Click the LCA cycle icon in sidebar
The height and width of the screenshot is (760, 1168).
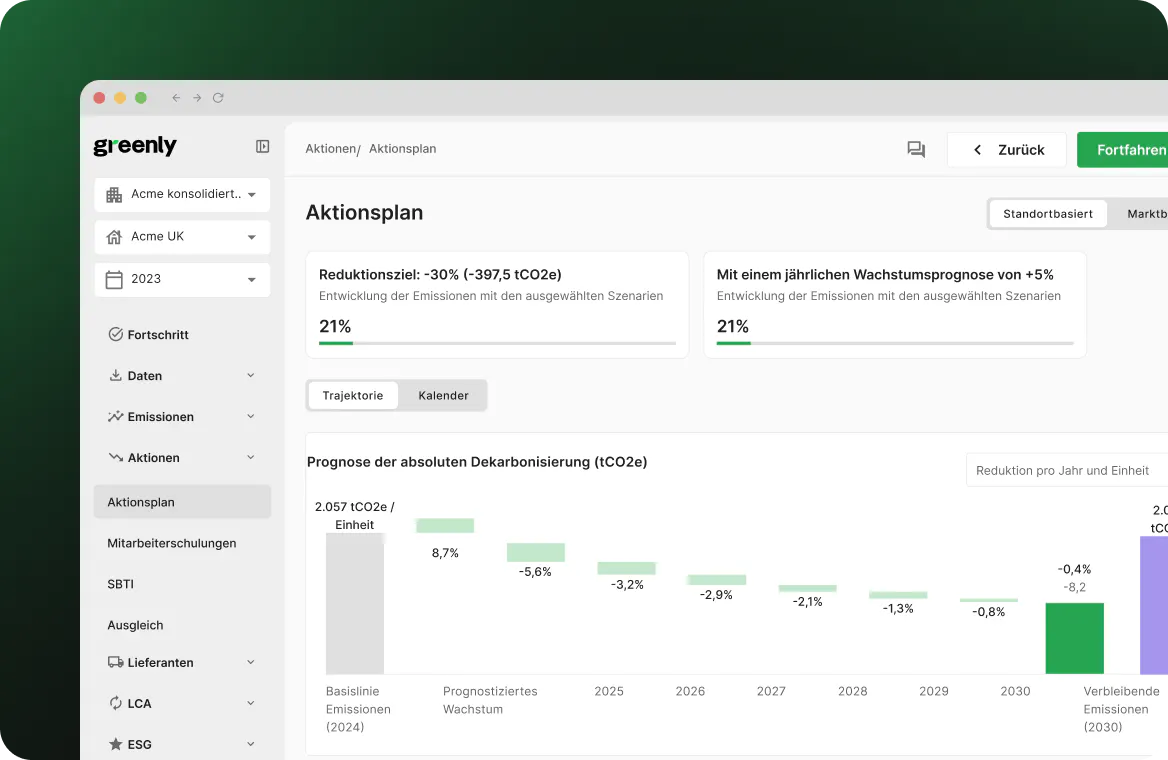tap(115, 703)
